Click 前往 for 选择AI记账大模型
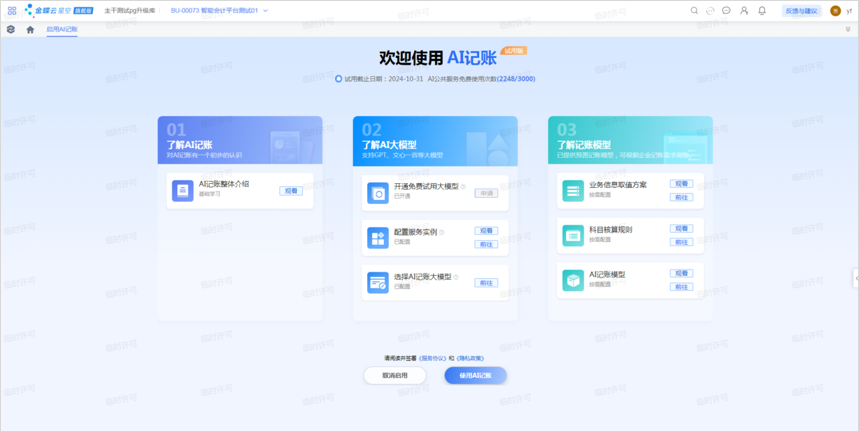The width and height of the screenshot is (859, 432). click(486, 283)
